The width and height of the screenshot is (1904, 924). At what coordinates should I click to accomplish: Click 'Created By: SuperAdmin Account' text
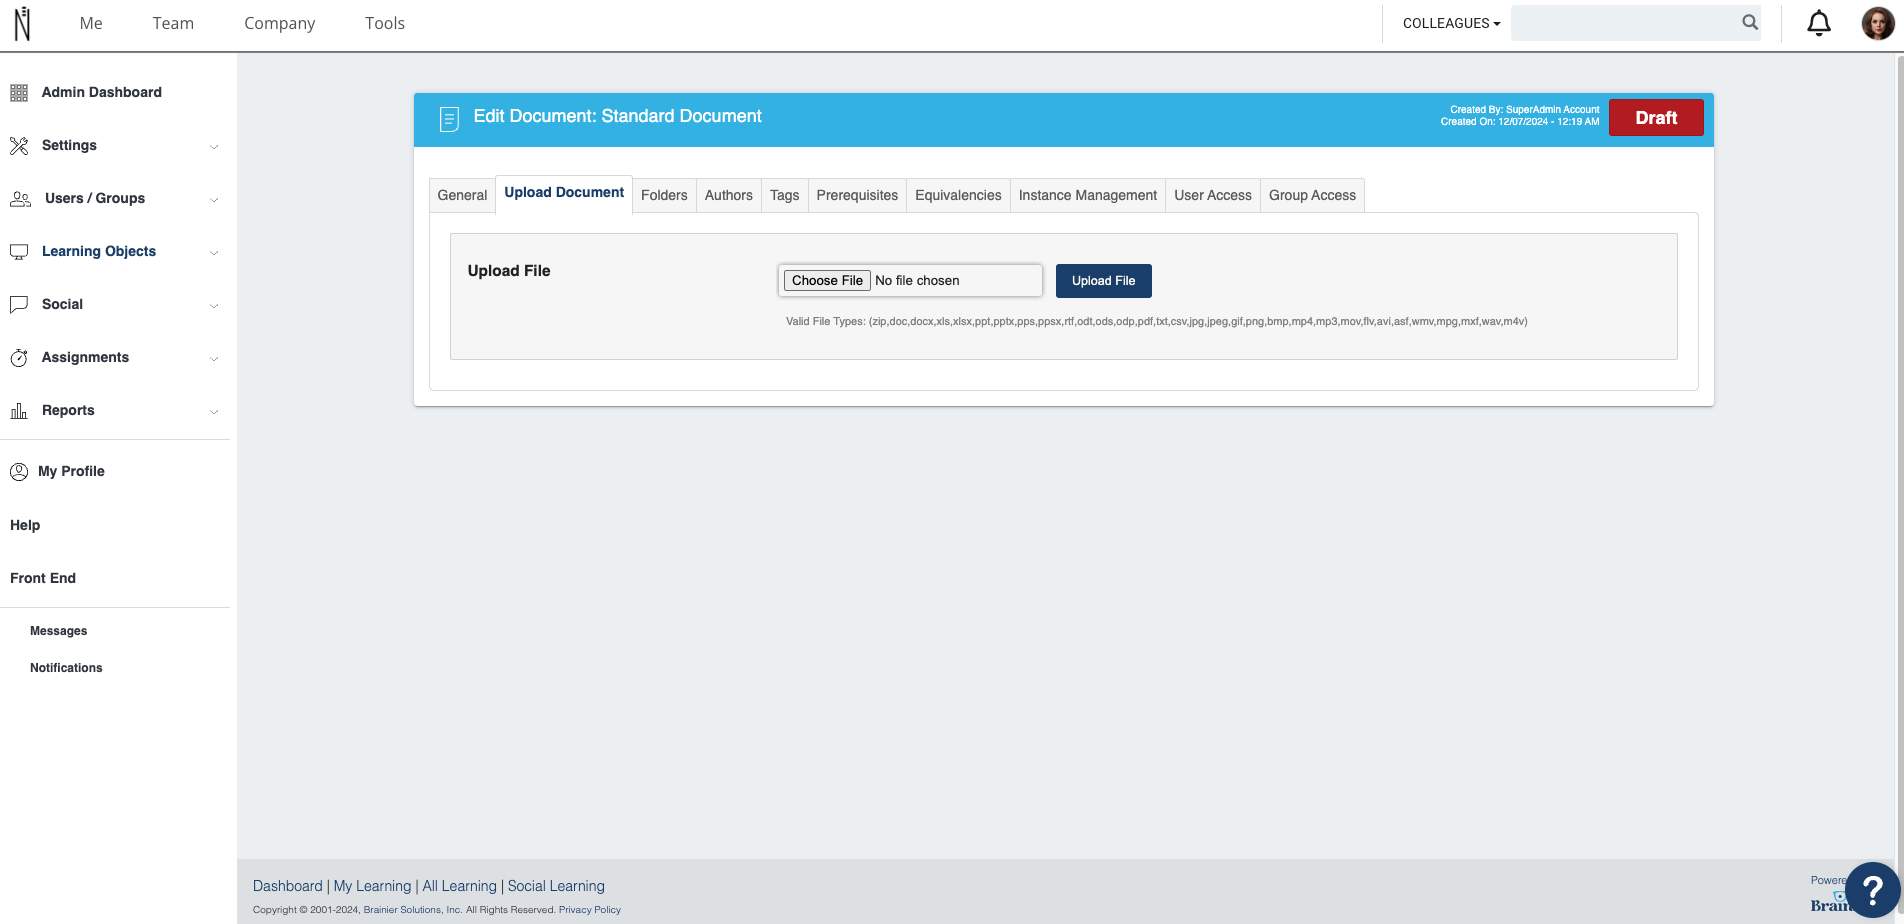(x=1525, y=110)
